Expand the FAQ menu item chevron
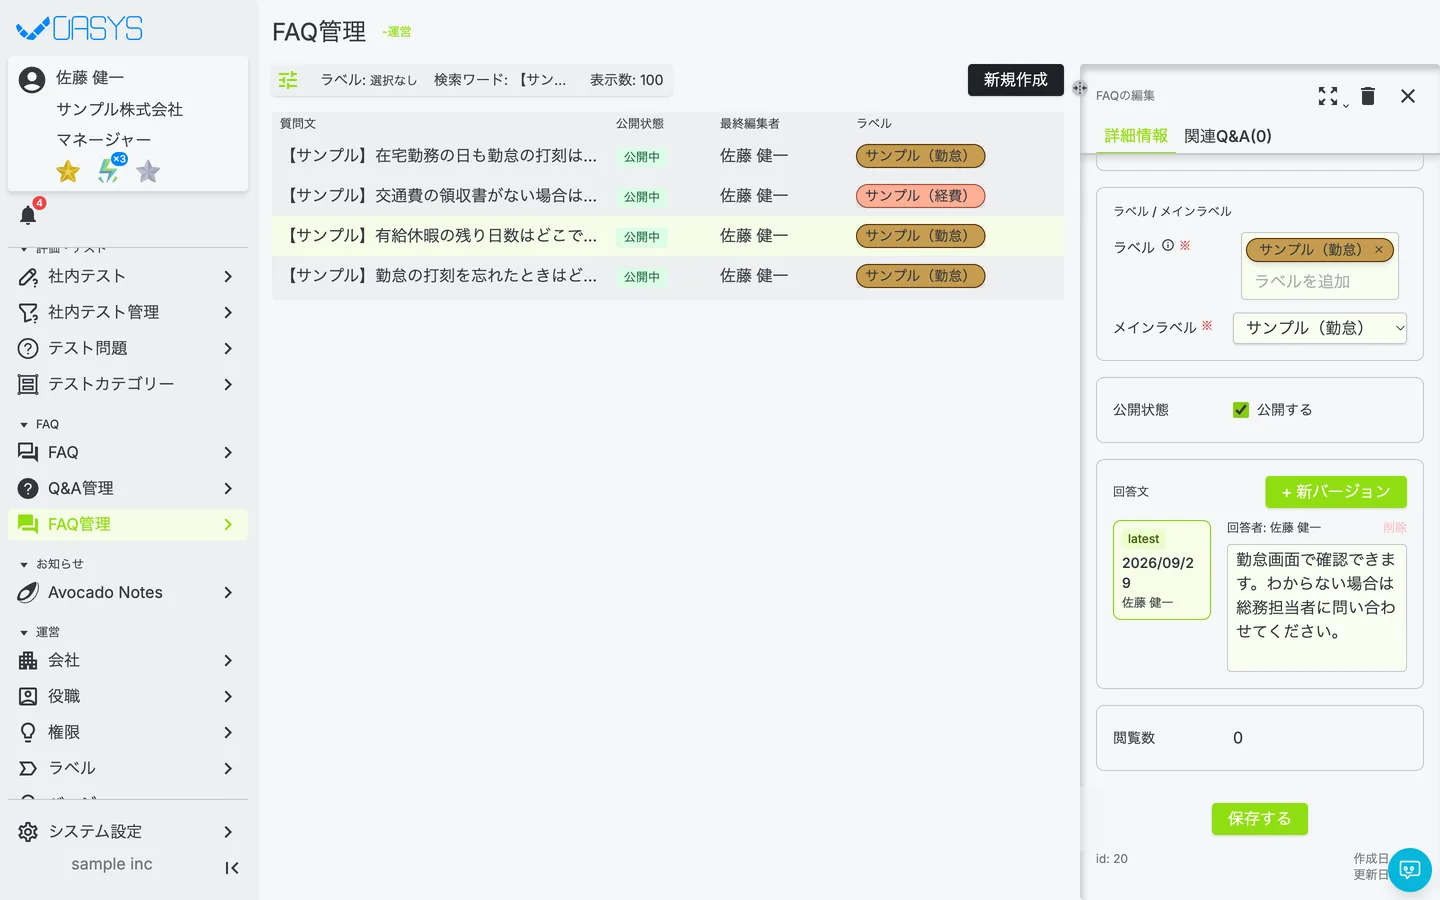This screenshot has width=1440, height=900. pyautogui.click(x=228, y=453)
